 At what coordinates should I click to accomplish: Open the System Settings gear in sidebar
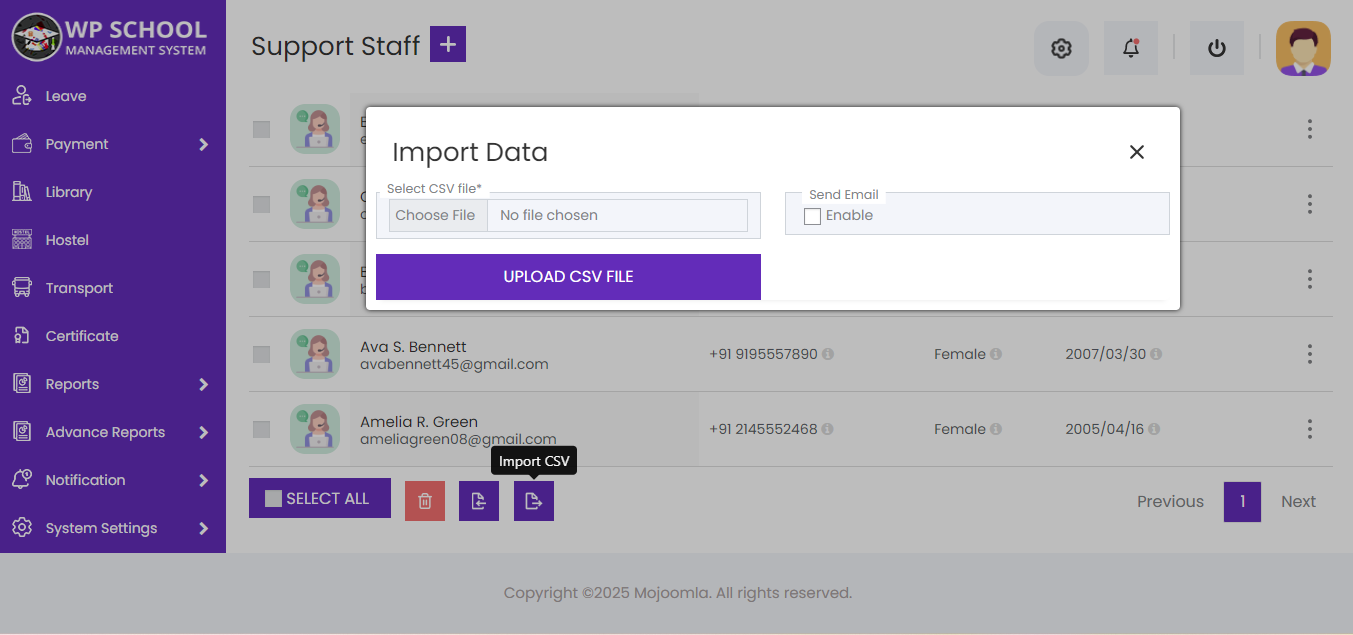coord(22,528)
